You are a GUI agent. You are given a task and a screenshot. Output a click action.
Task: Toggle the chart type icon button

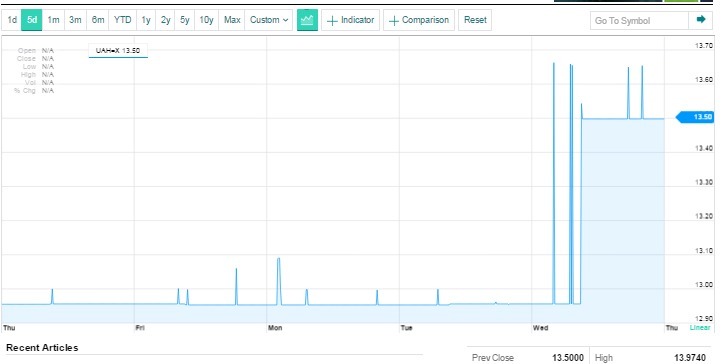[x=307, y=20]
